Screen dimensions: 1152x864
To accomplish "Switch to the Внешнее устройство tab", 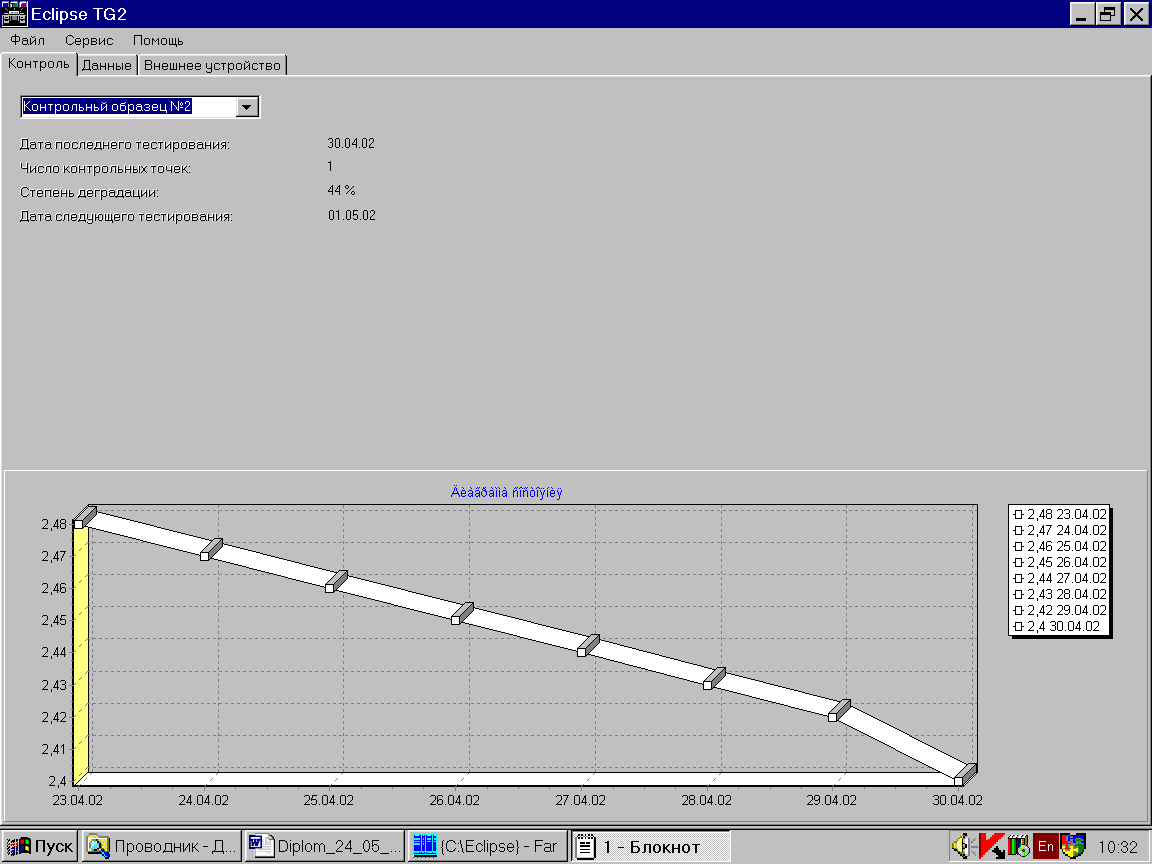I will pos(213,65).
